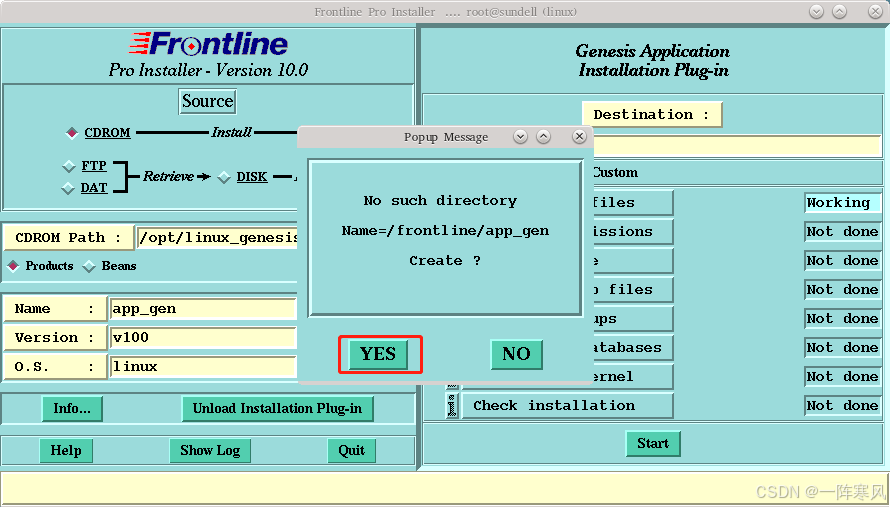Choose the DISK radio option
The width and height of the screenshot is (890, 507).
point(224,177)
